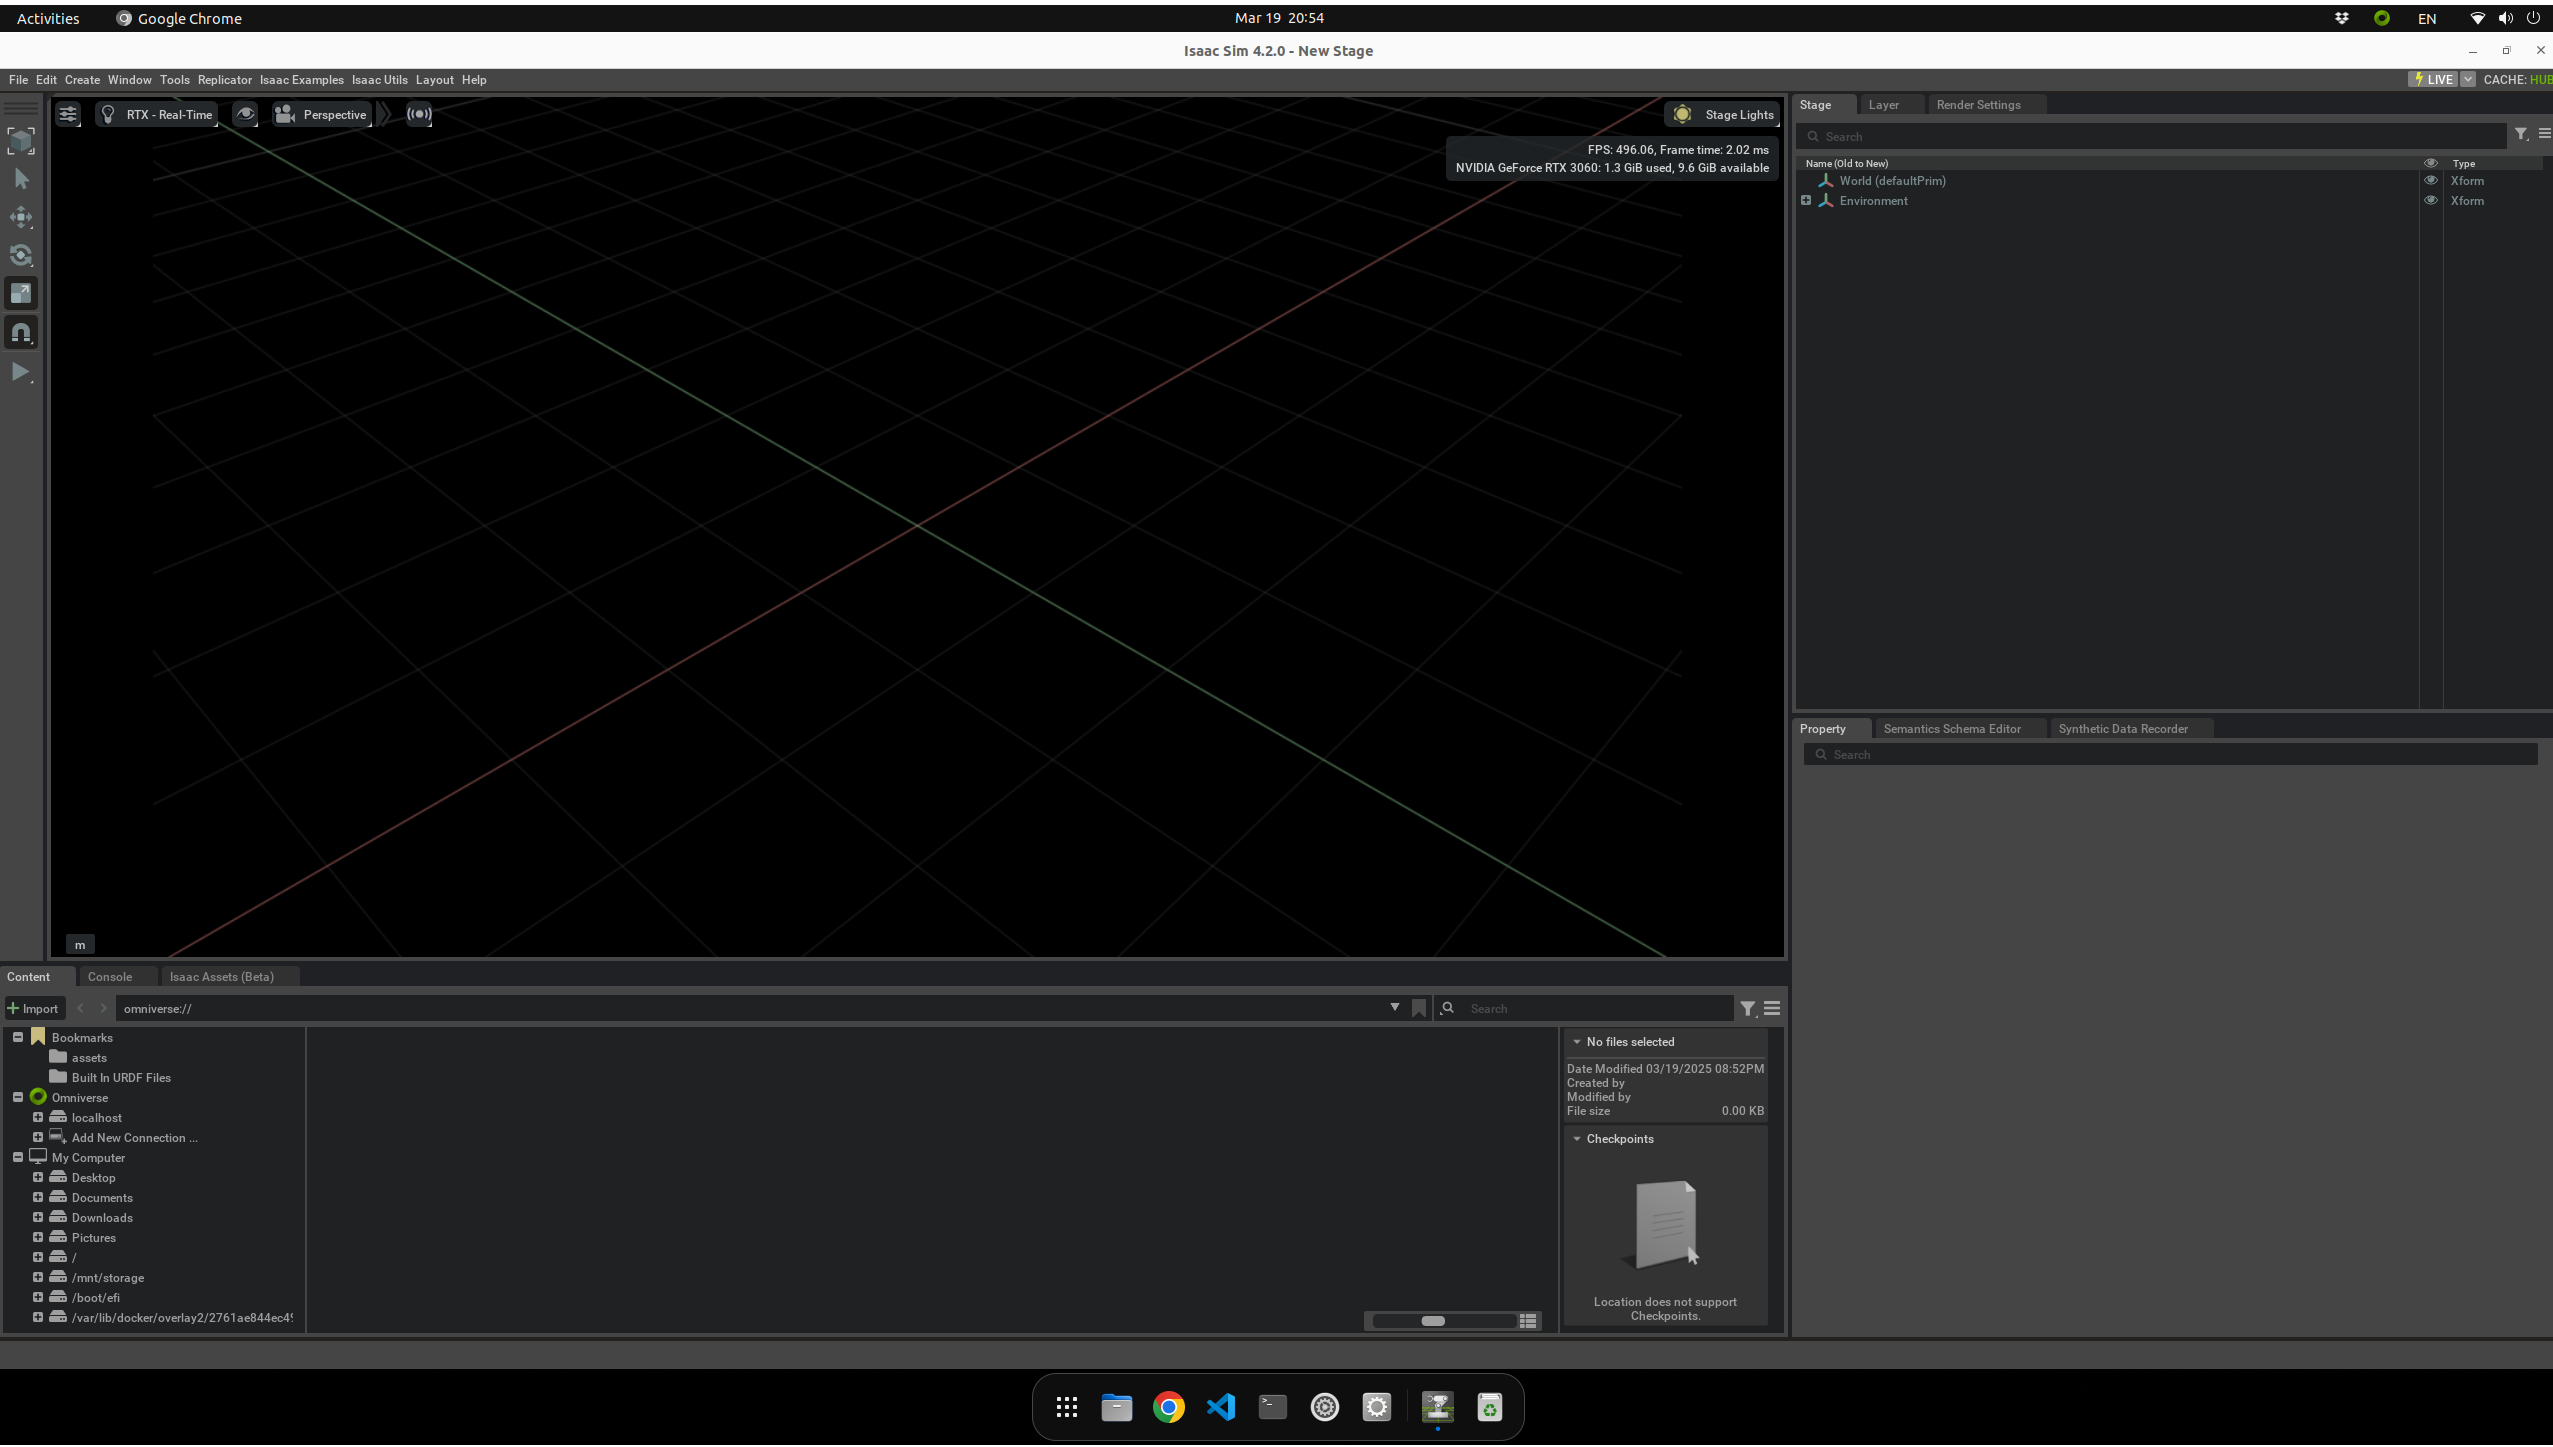Toggle the magnet Snap tool
The width and height of the screenshot is (2553, 1447).
21,332
